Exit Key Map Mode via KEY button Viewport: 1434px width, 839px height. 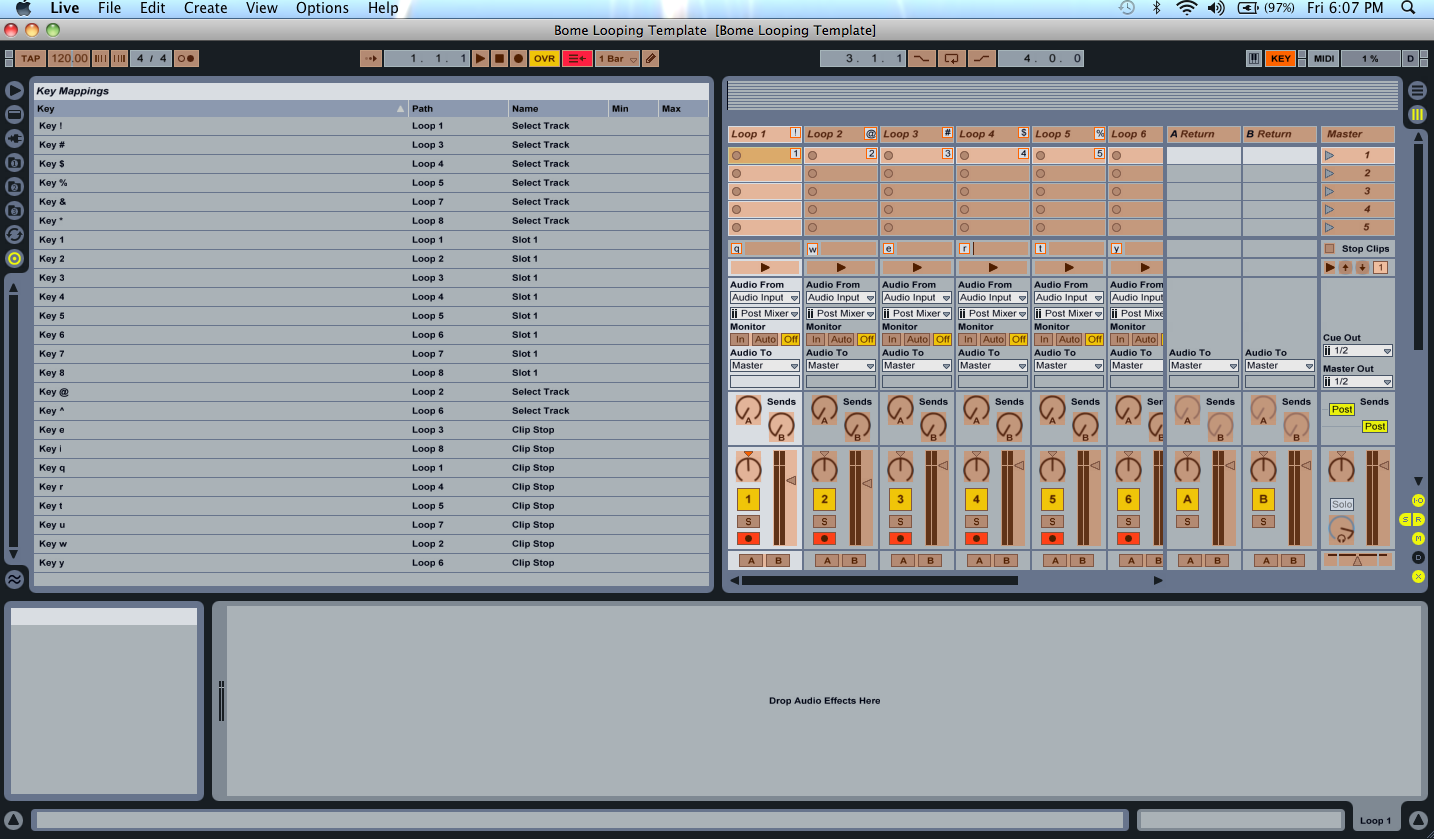pos(1281,59)
